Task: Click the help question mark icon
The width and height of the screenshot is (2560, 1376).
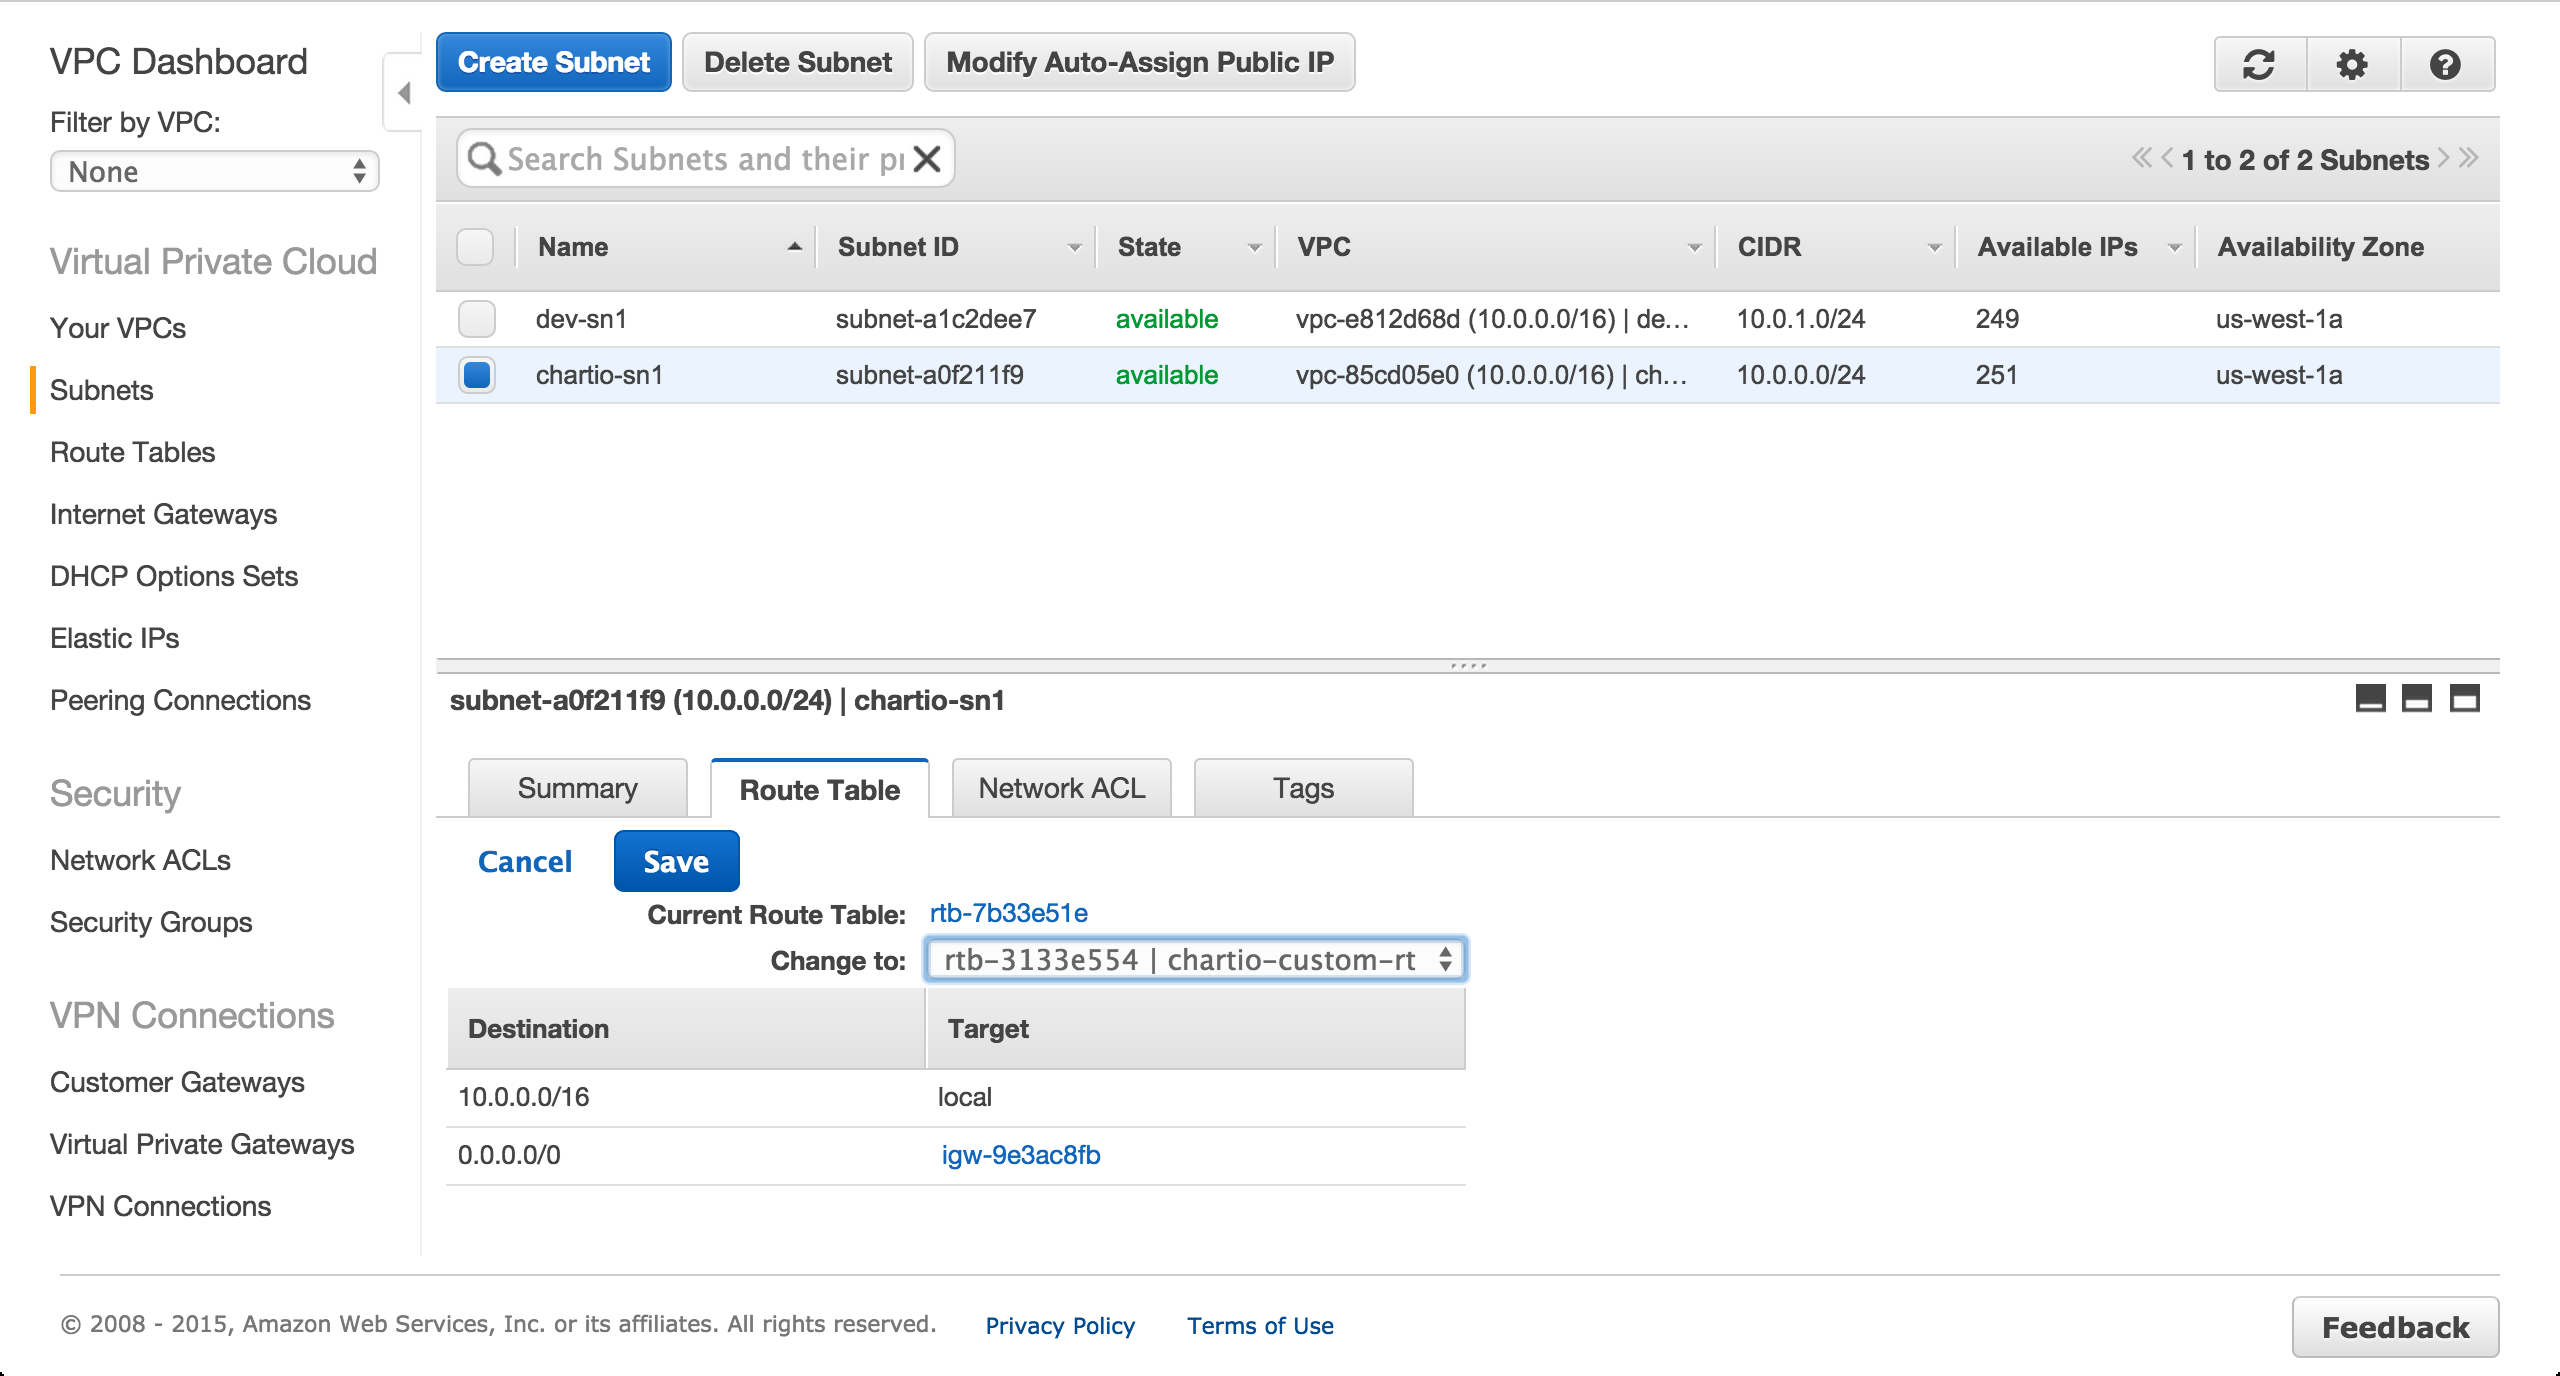Action: [x=2445, y=65]
